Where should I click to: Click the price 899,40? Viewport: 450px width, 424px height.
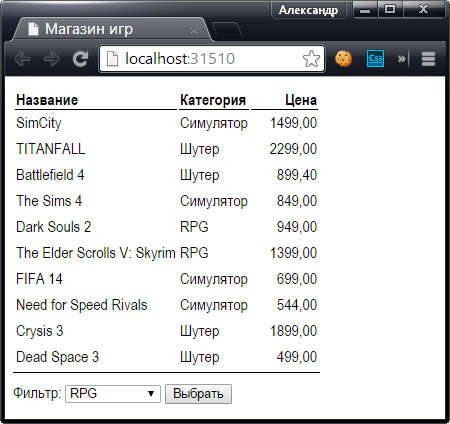pyautogui.click(x=297, y=175)
